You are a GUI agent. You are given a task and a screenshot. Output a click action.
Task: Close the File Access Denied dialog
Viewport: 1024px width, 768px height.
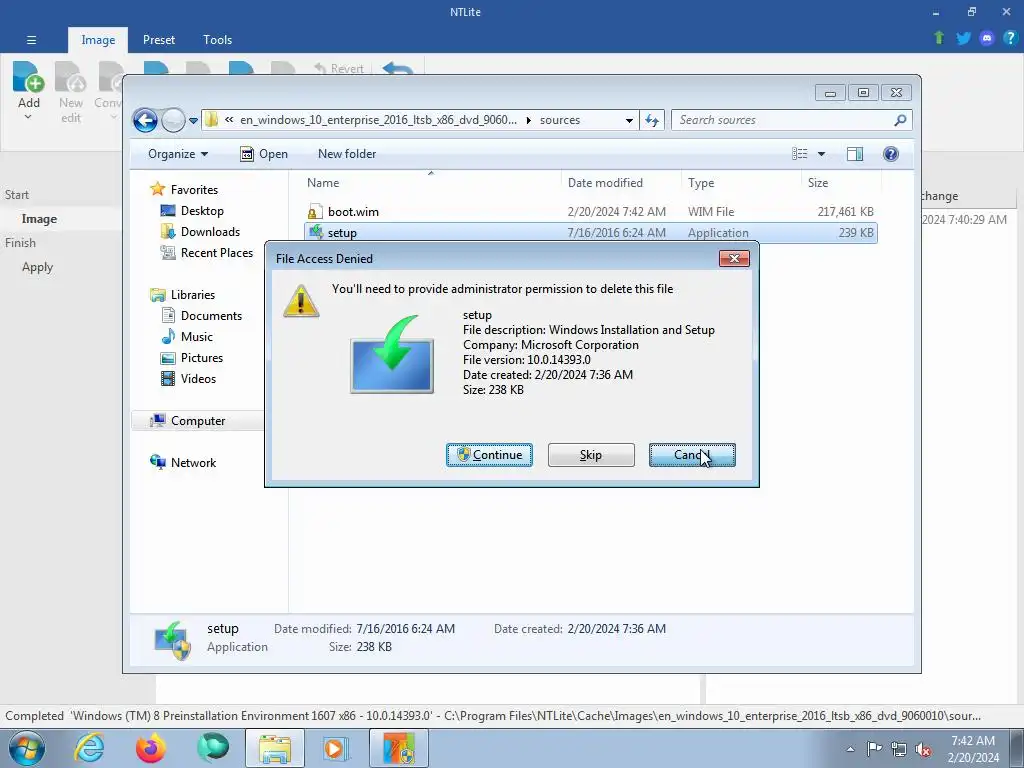pos(734,259)
